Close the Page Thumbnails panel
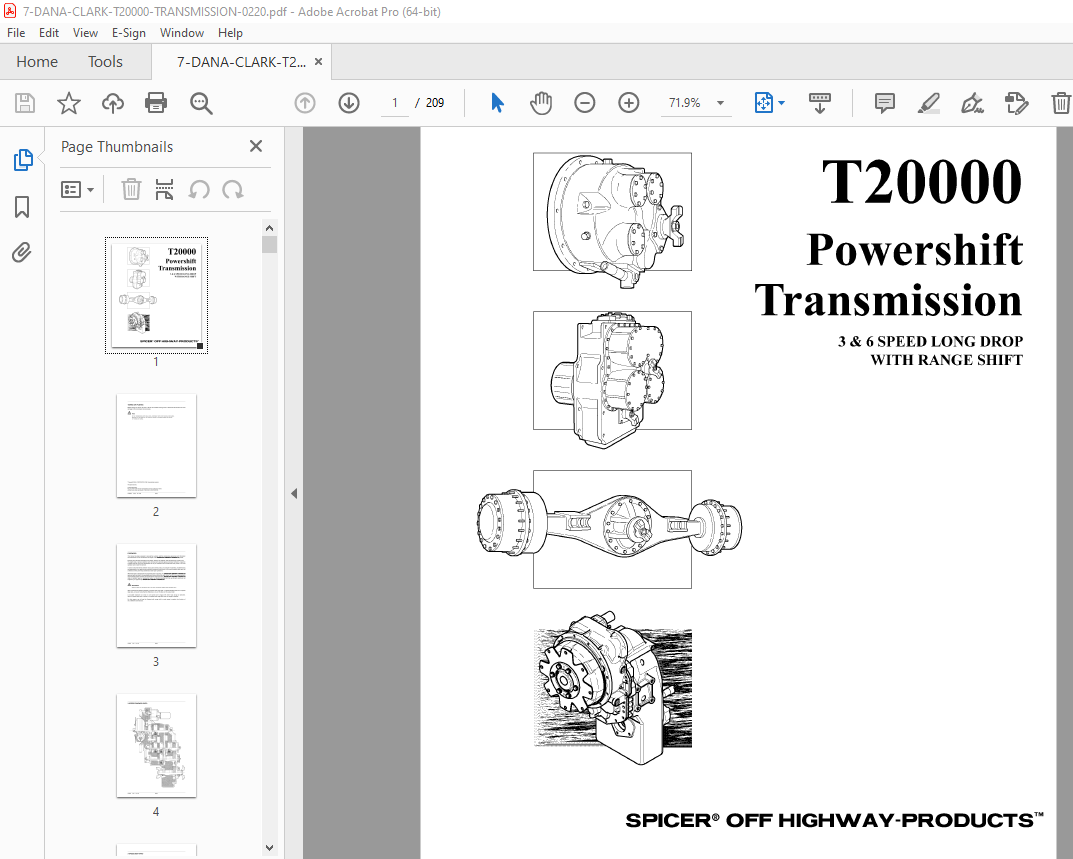 click(256, 146)
